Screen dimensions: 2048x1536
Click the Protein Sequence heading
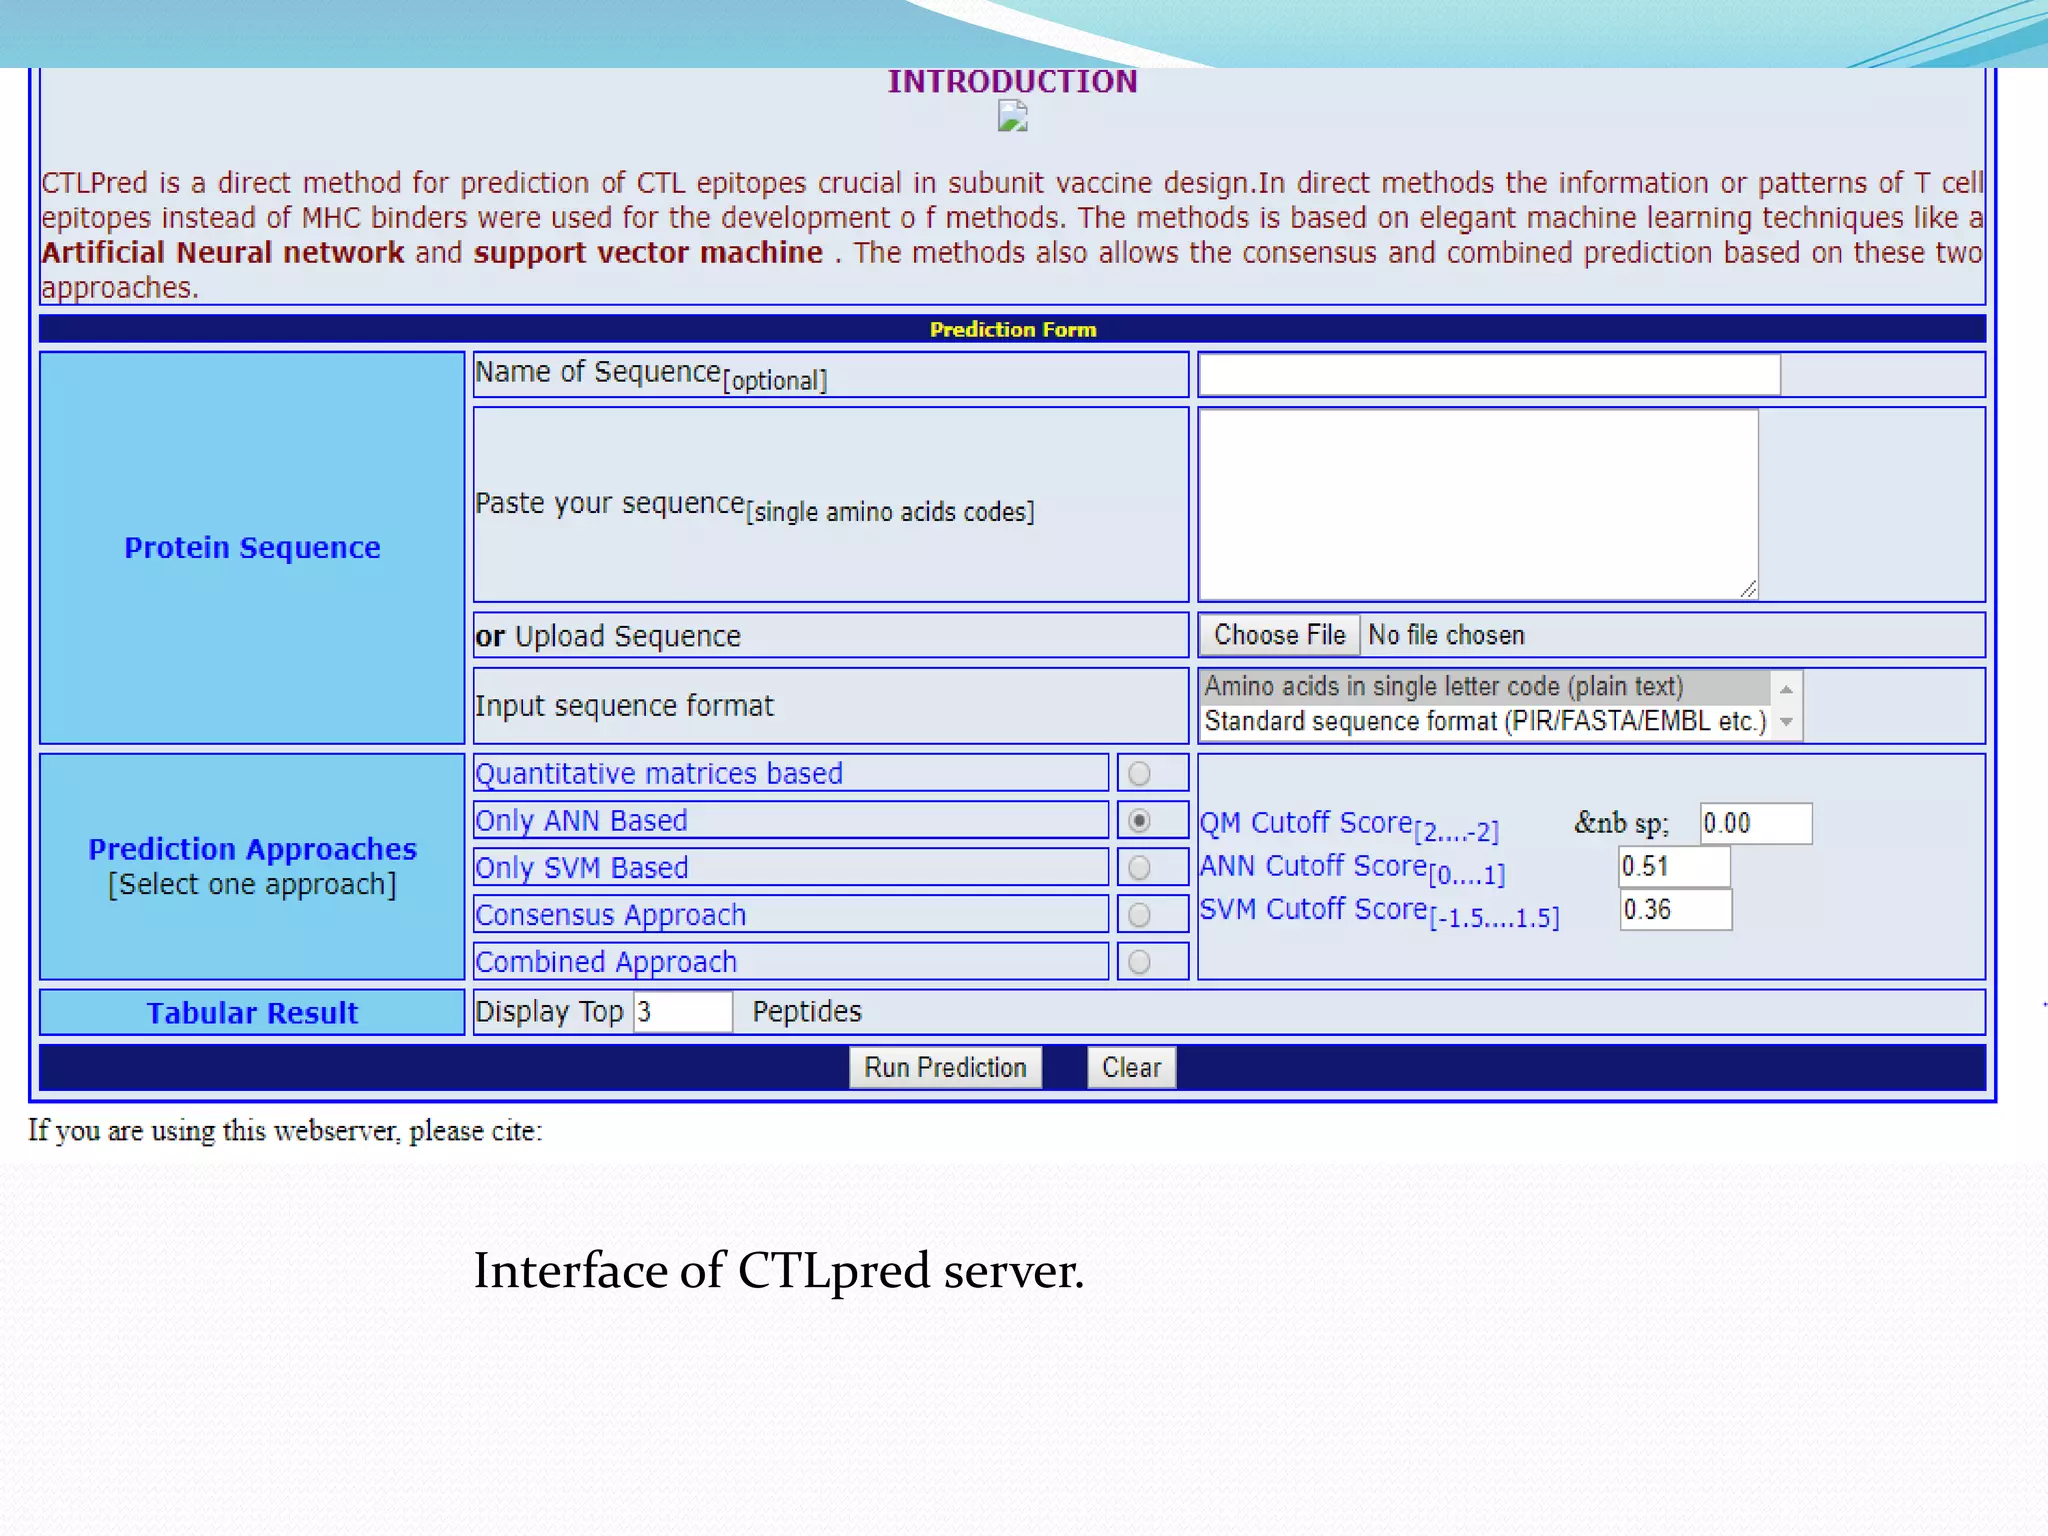(x=252, y=547)
